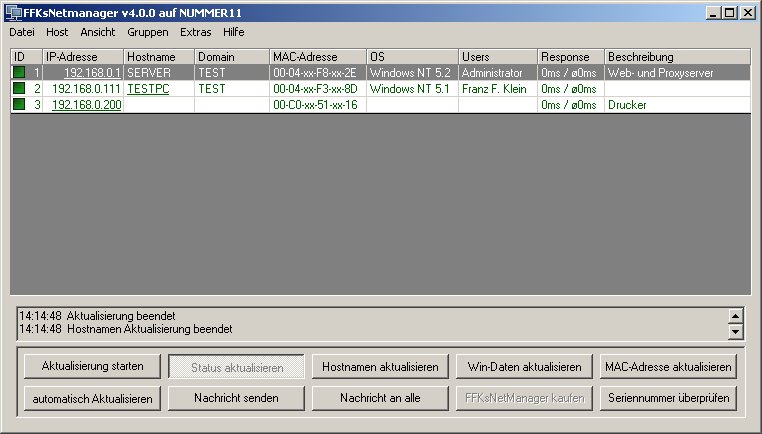Click response time cell of SERVER row
Image resolution: width=762 pixels, height=434 pixels.
click(569, 73)
